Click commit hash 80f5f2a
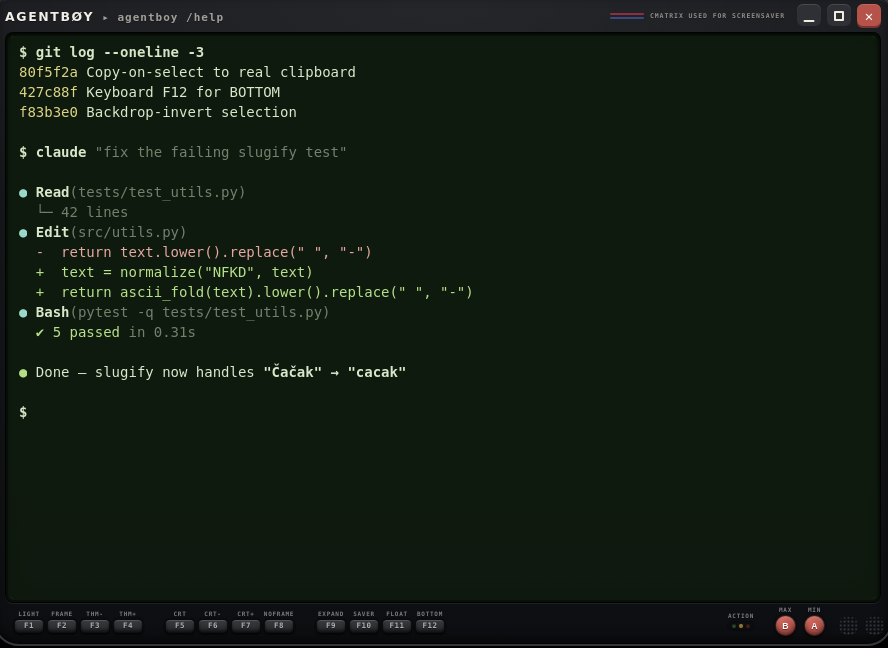Viewport: 888px width, 648px height. [x=48, y=72]
